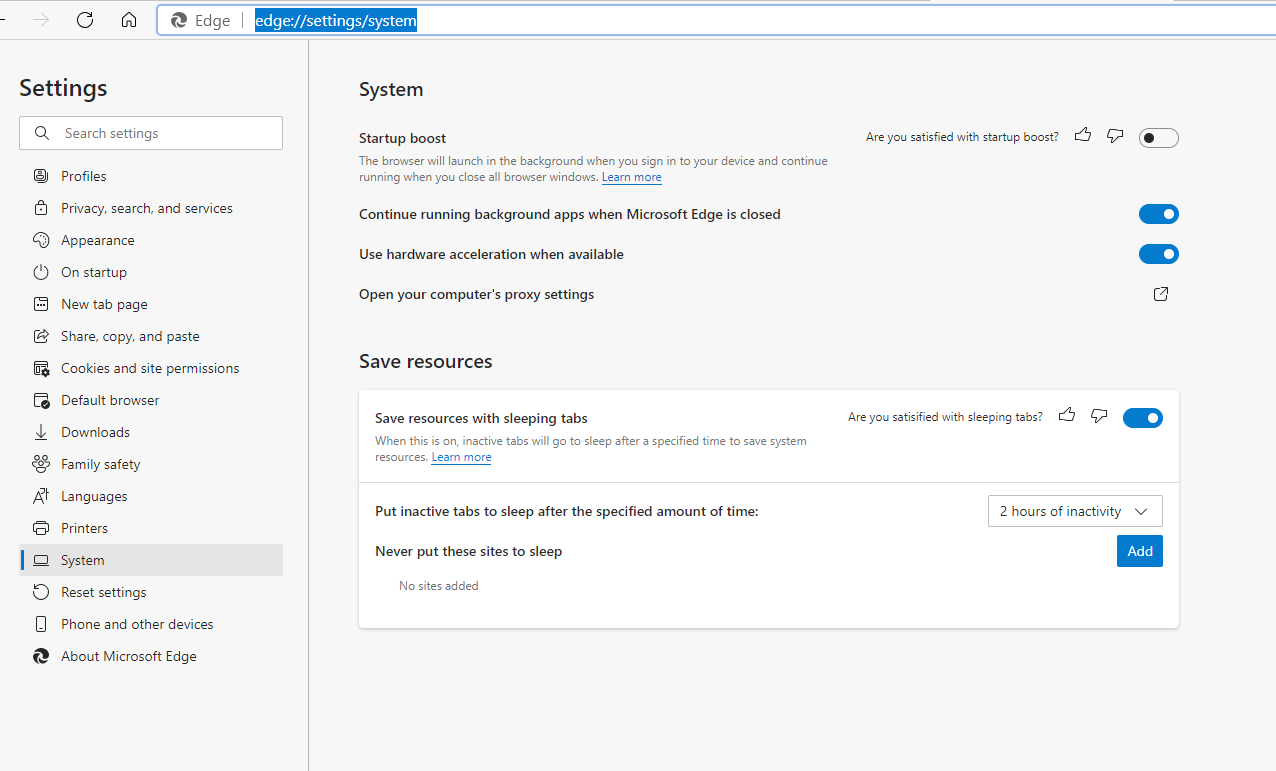Open Downloads settings section
Viewport: 1276px width, 771px height.
[x=151, y=432]
